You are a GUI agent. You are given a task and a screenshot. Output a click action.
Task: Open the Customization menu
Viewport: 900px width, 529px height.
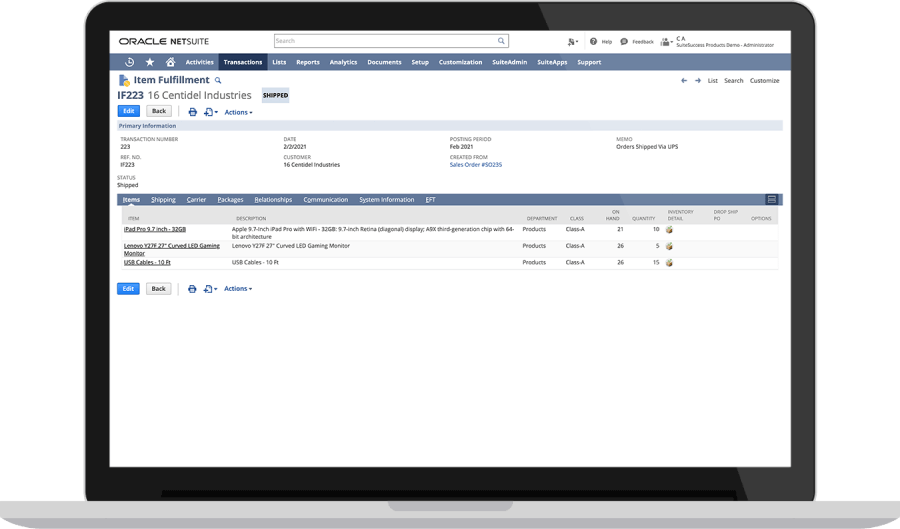tap(460, 62)
